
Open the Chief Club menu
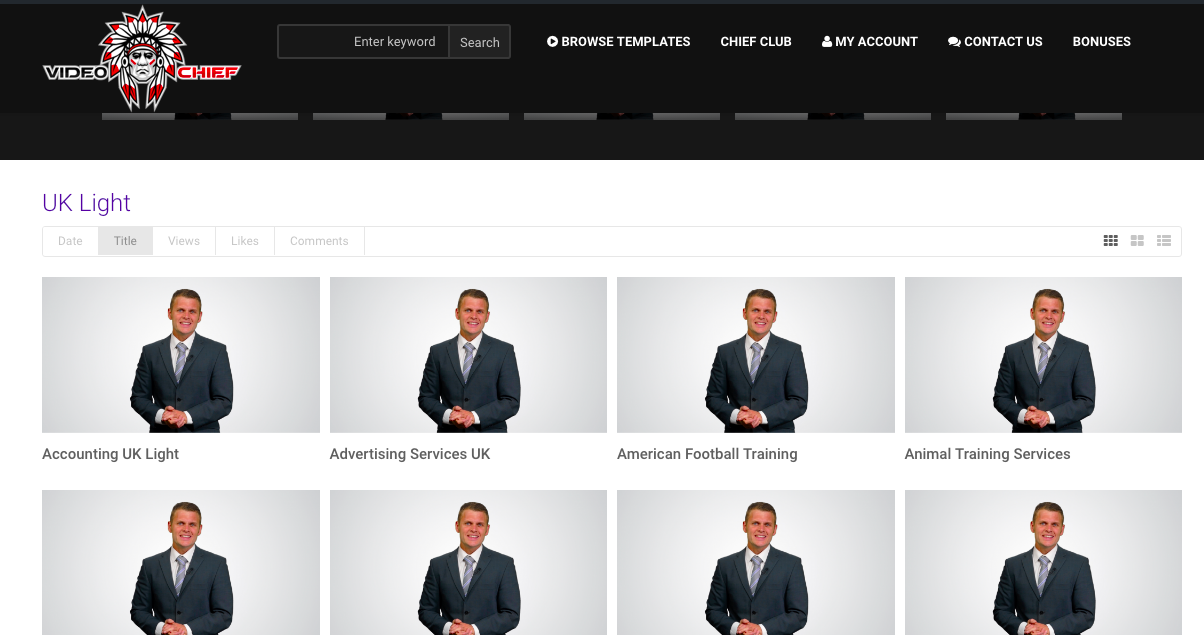(756, 42)
